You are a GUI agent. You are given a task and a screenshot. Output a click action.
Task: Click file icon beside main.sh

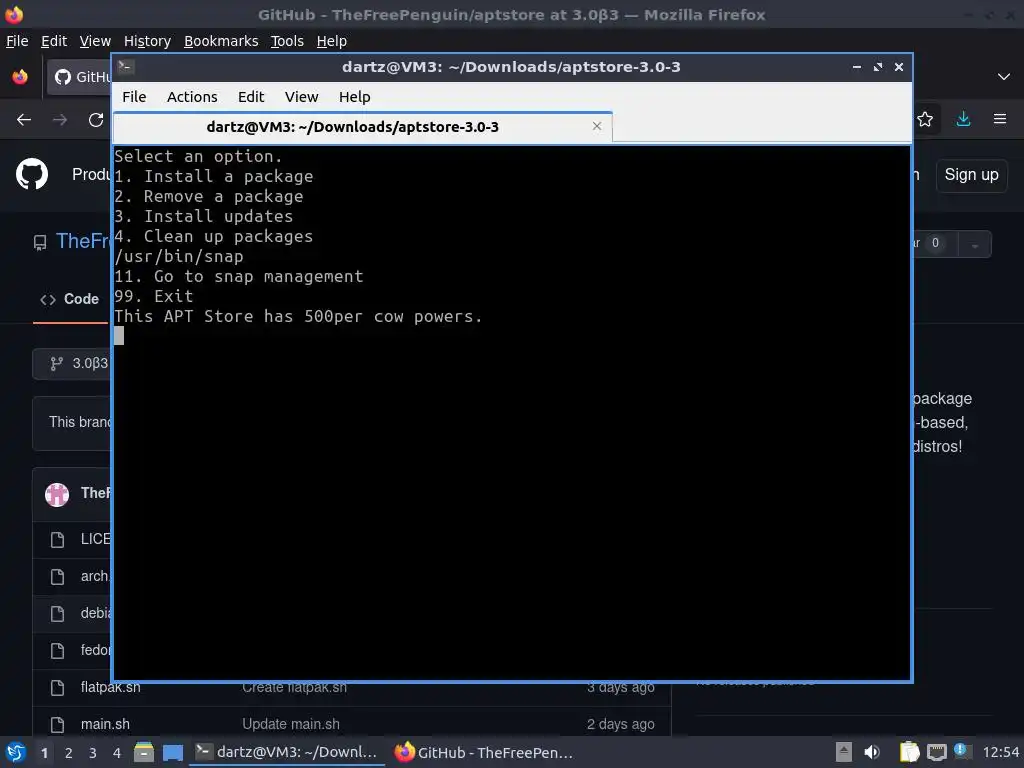[57, 725]
